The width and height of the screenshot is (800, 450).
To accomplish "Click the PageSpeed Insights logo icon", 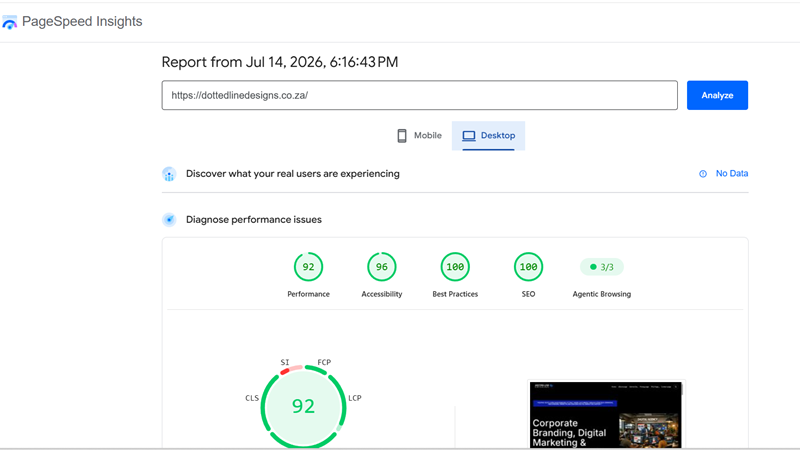I will point(10,22).
